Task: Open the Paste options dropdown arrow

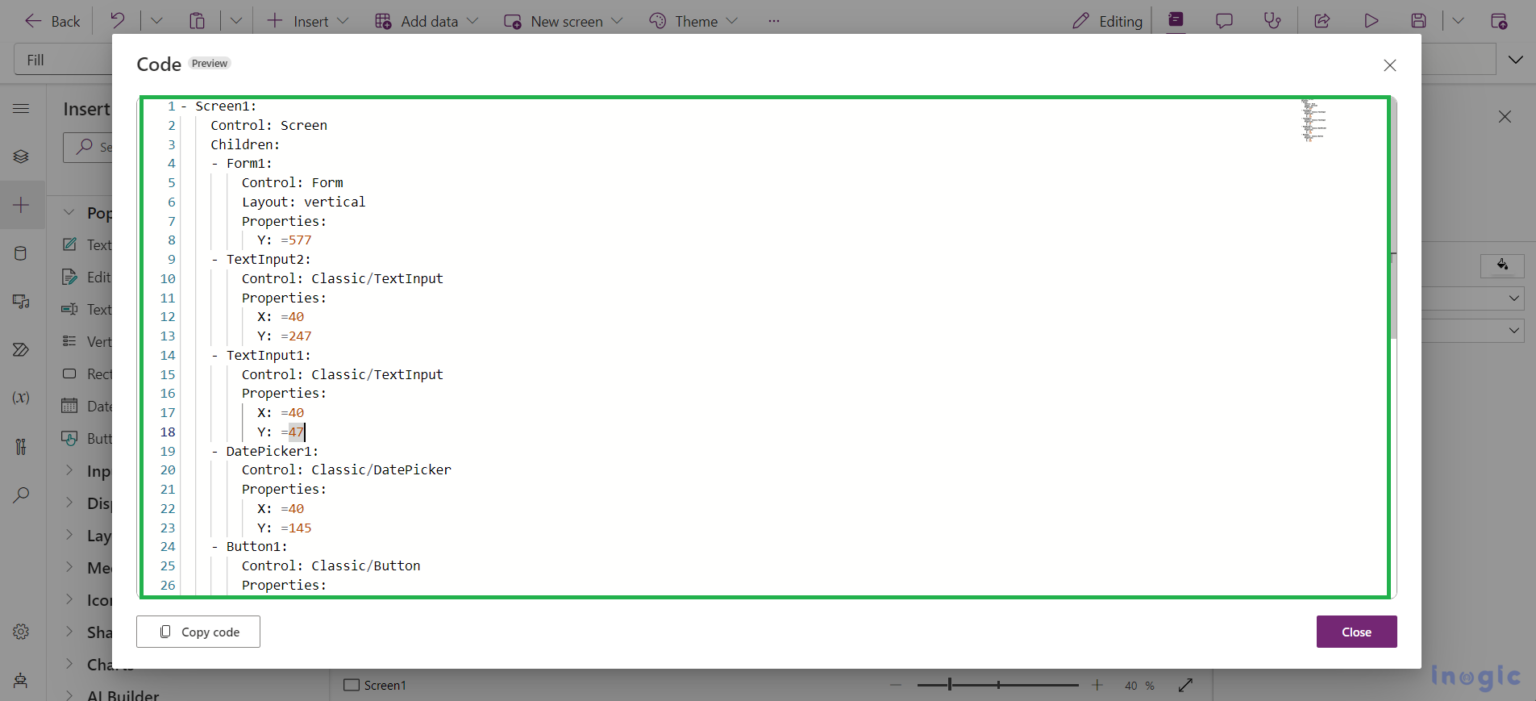Action: point(235,21)
